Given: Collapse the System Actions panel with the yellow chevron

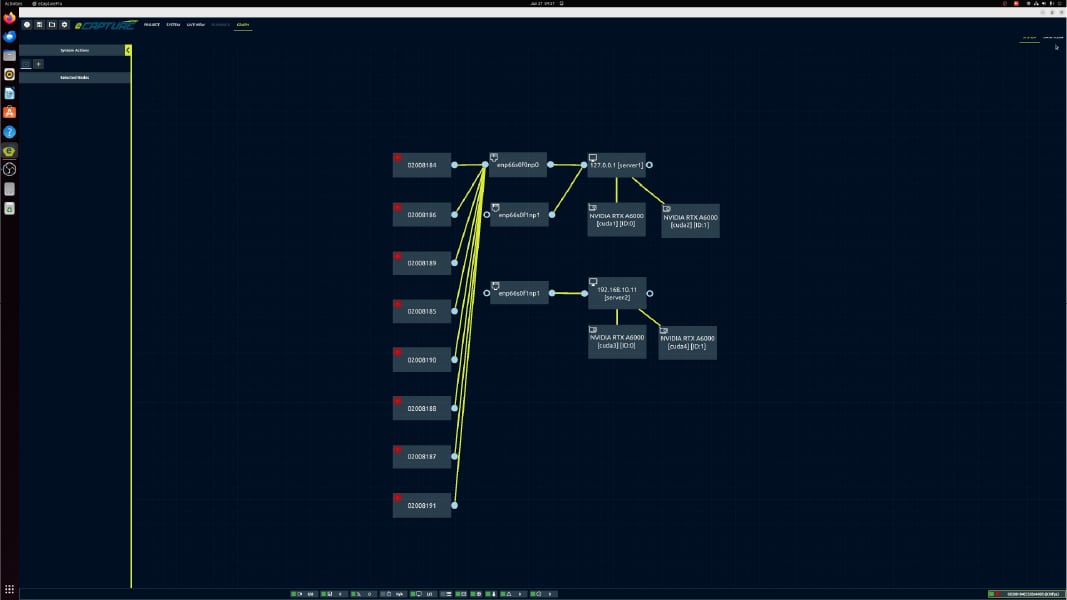Looking at the screenshot, I should click(128, 50).
